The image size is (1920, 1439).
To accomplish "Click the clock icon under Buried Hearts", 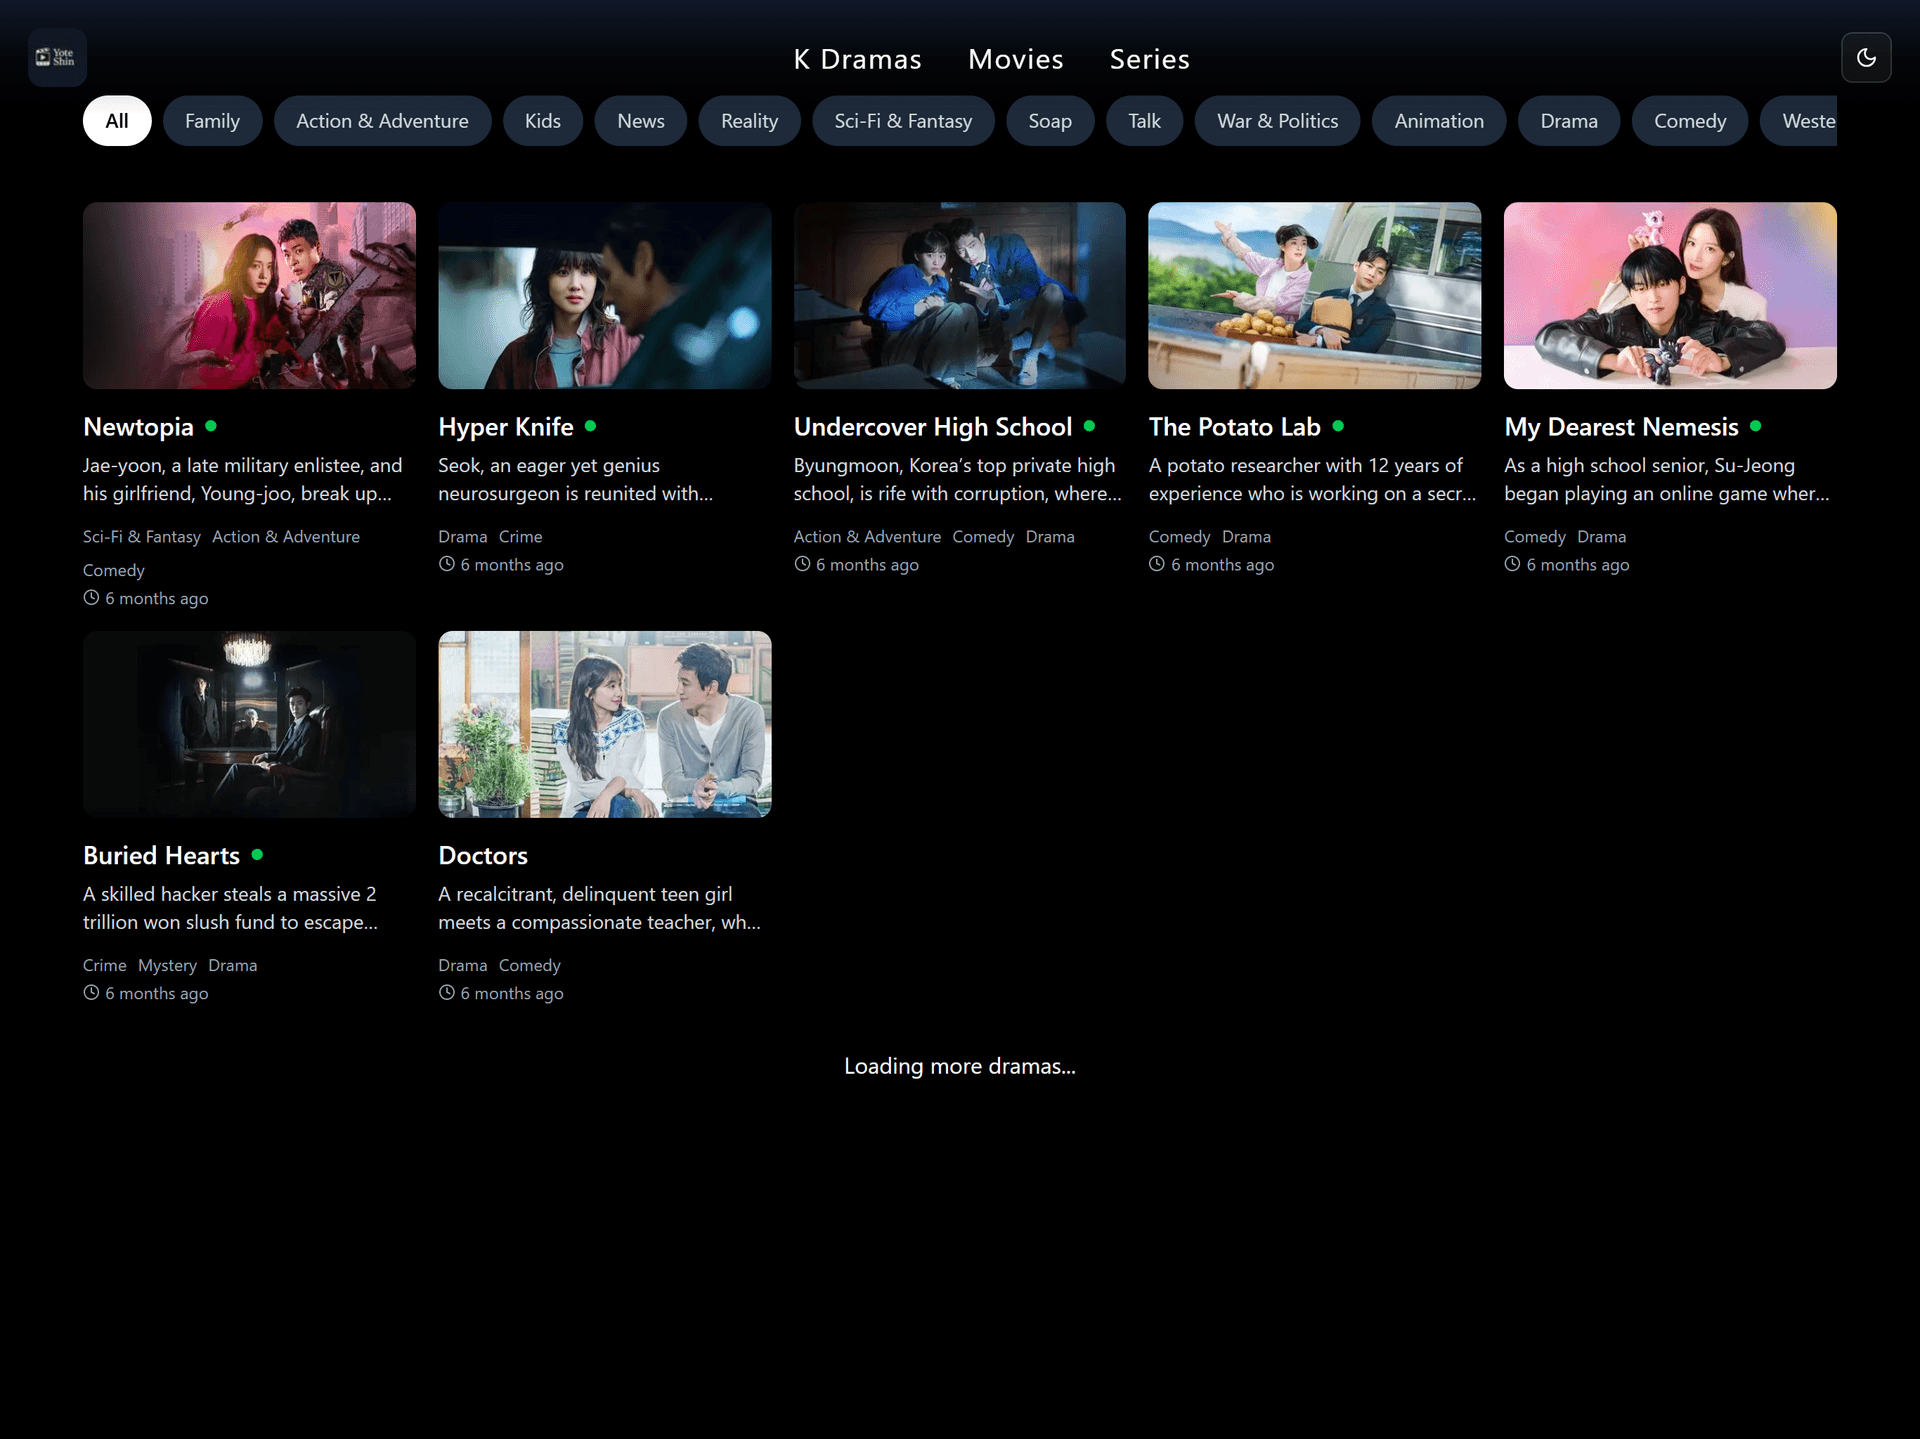I will [x=91, y=993].
